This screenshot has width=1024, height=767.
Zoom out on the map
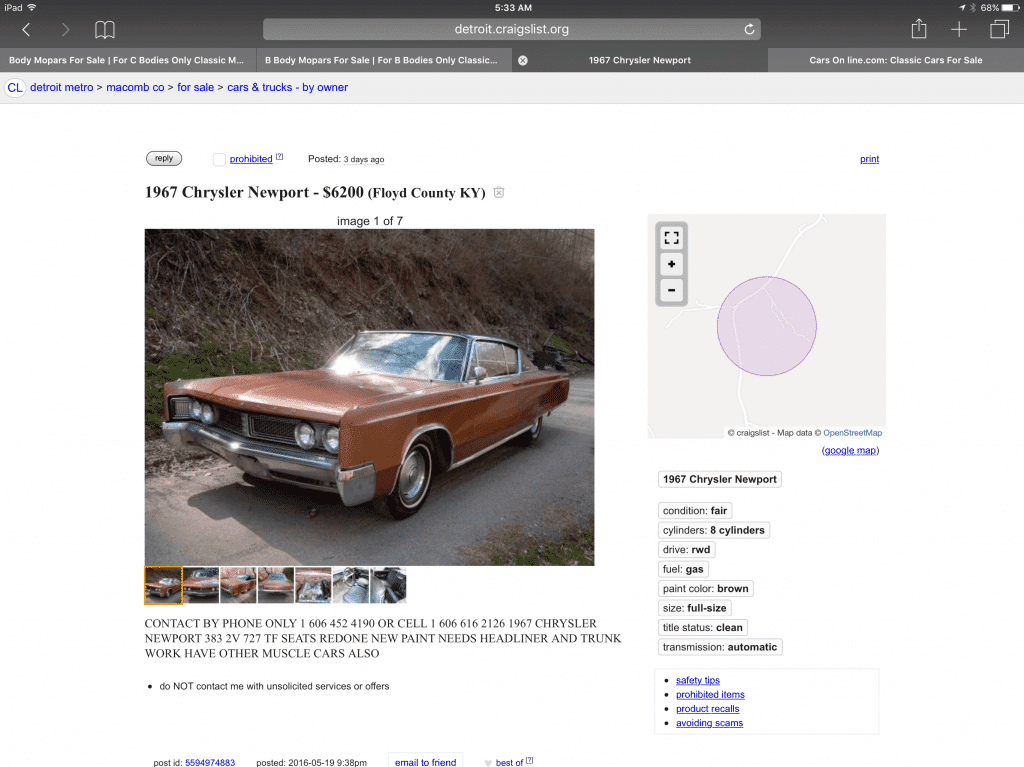point(671,290)
